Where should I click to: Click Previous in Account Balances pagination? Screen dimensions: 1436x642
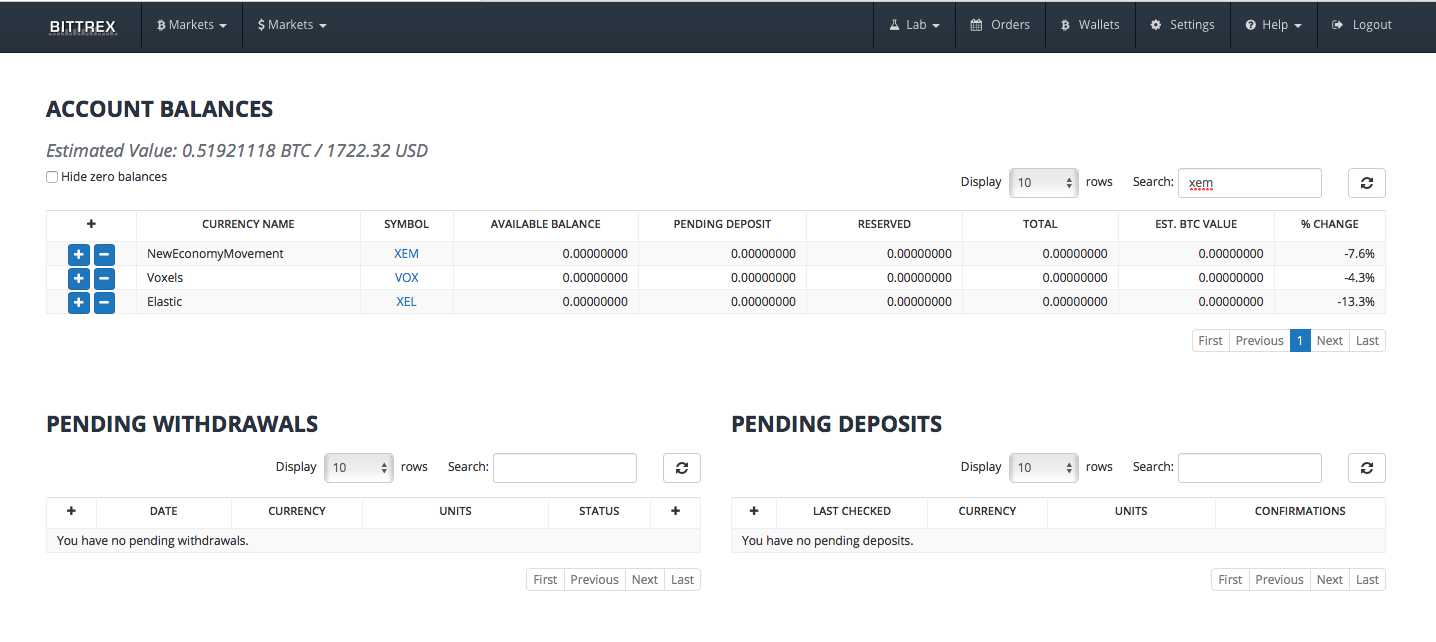click(1259, 341)
